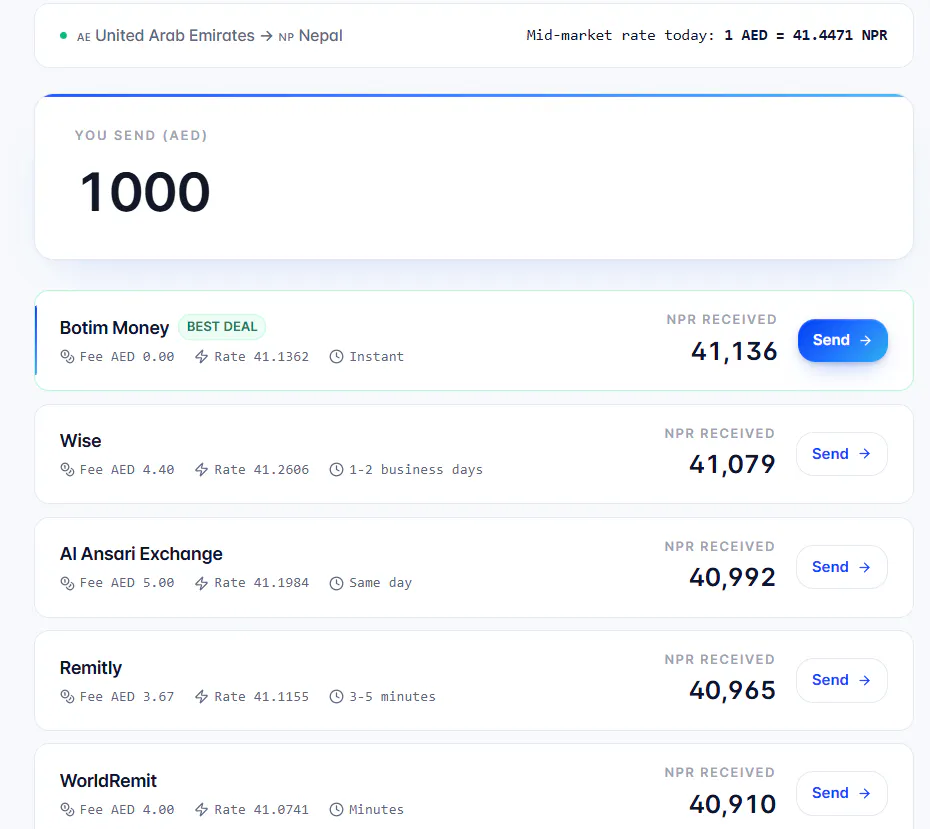Viewport: 930px width, 829px height.
Task: Click the Same day delivery text
Action: [380, 583]
